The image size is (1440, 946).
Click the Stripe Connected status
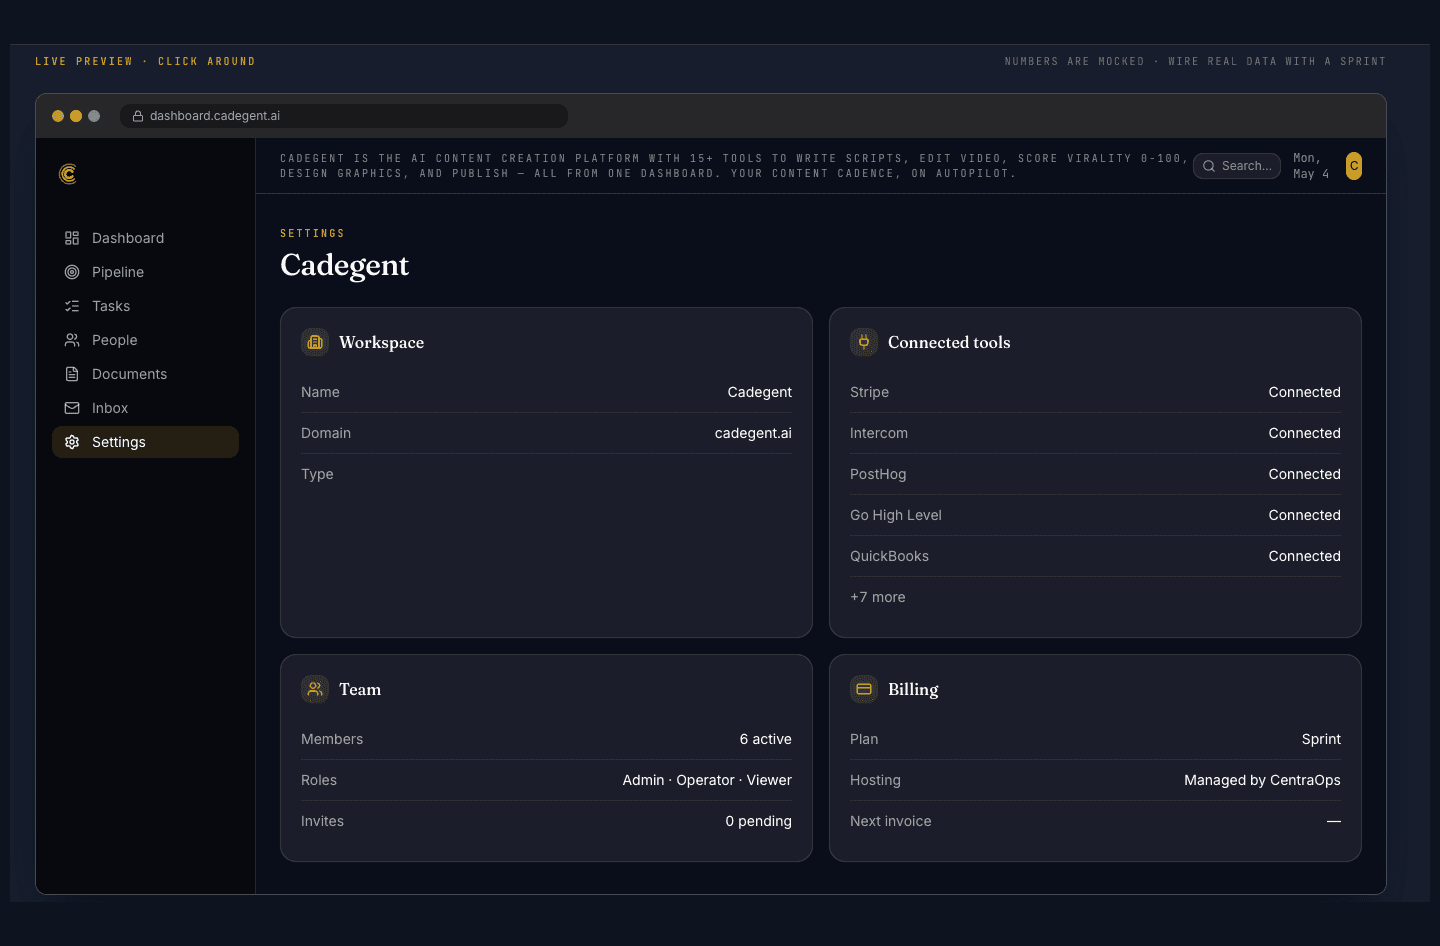point(1304,392)
